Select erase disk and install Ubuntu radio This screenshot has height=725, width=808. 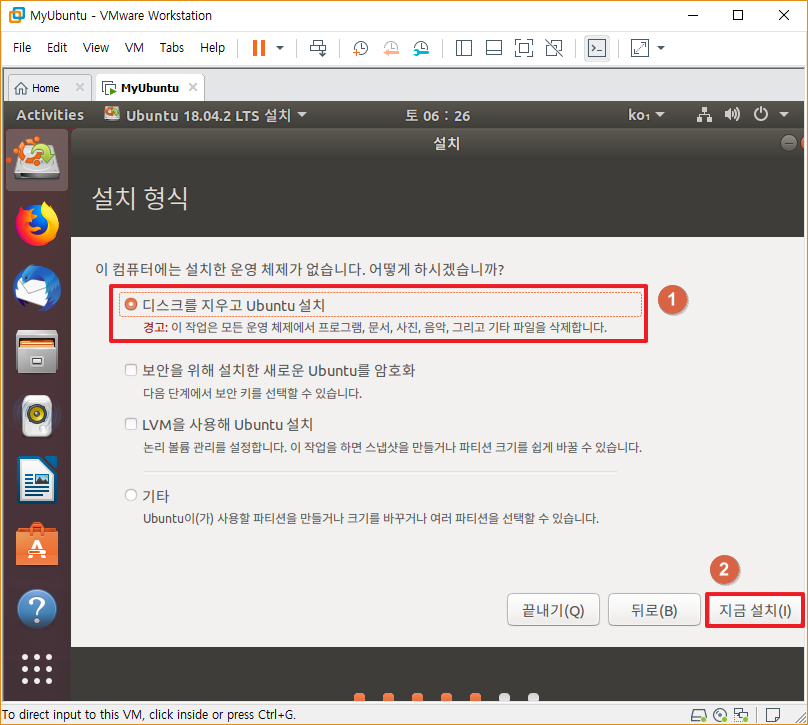pos(131,305)
